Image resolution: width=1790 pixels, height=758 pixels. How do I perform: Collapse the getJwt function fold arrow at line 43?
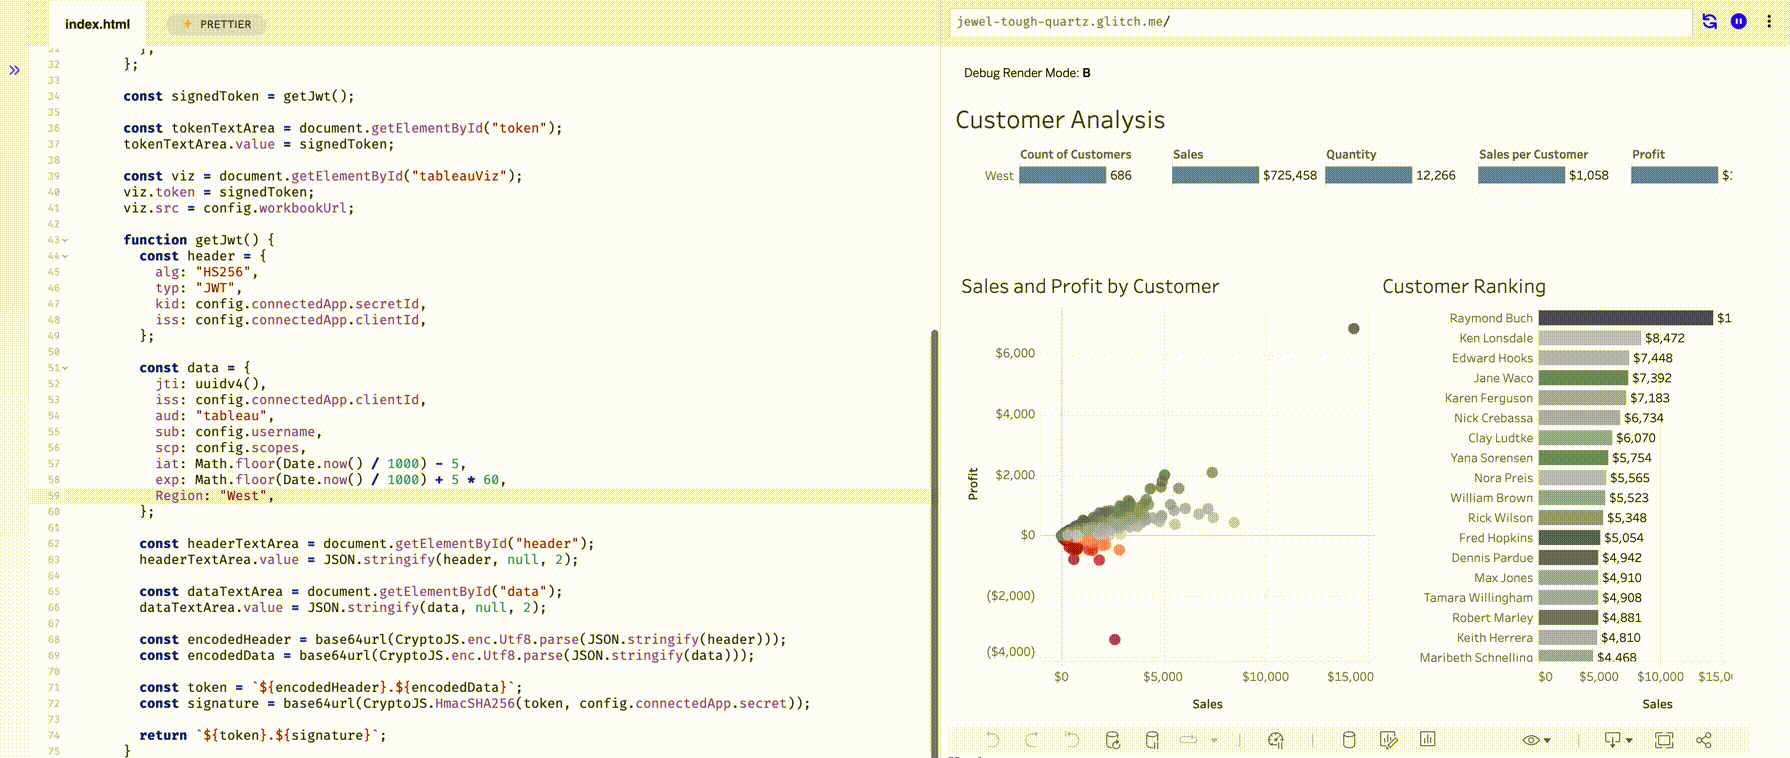coord(66,240)
